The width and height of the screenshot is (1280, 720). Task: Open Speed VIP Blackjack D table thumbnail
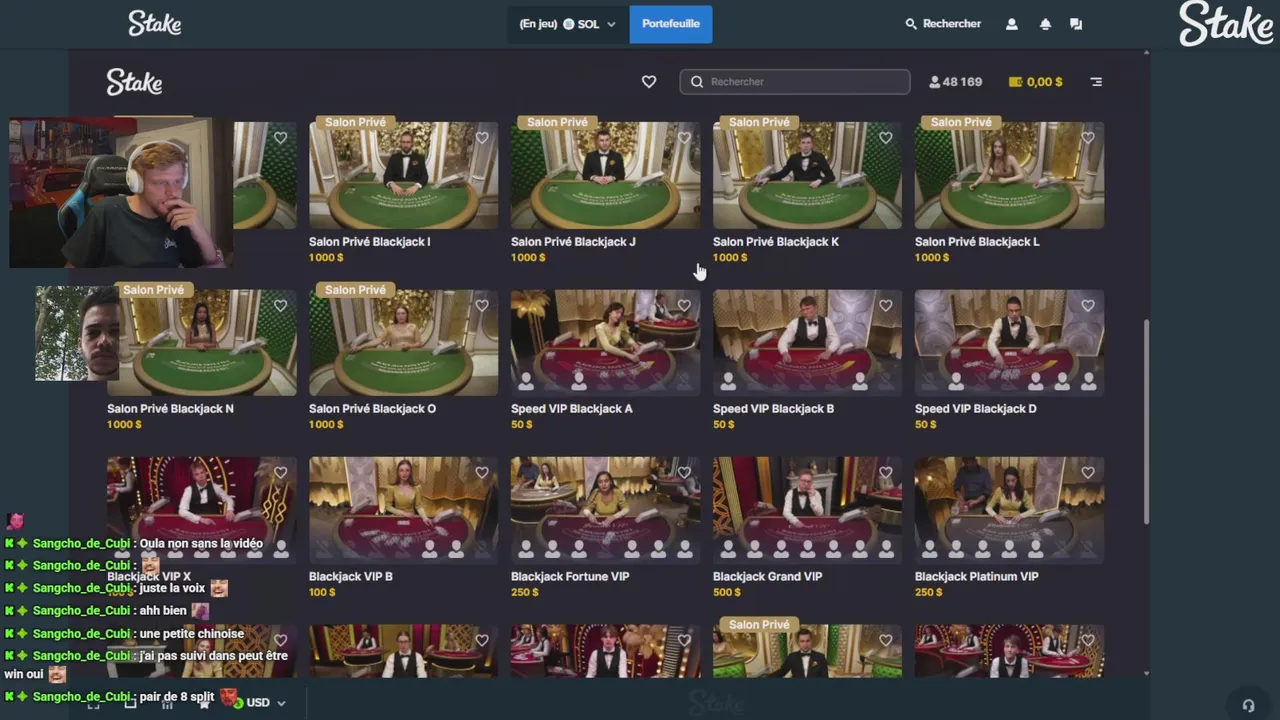[x=1009, y=343]
